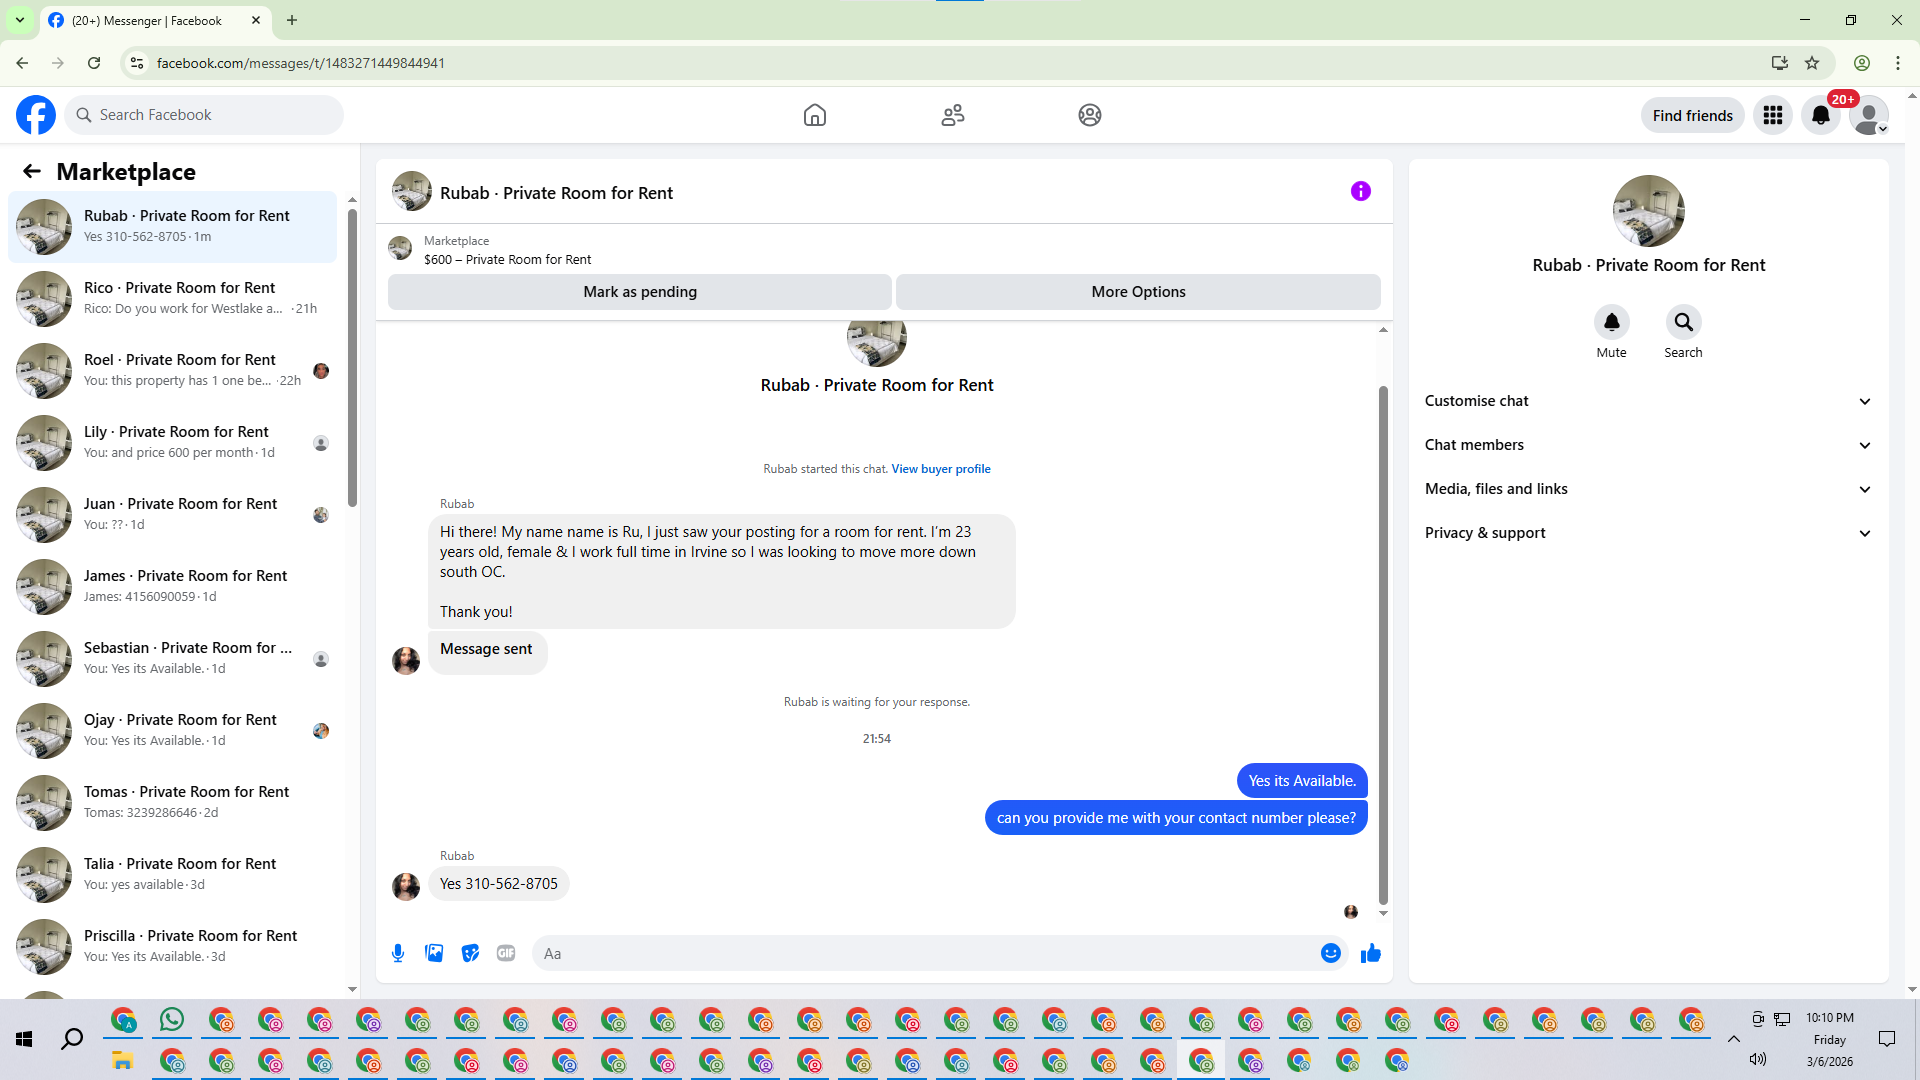
Task: Click Mark as pending button
Action: click(639, 292)
